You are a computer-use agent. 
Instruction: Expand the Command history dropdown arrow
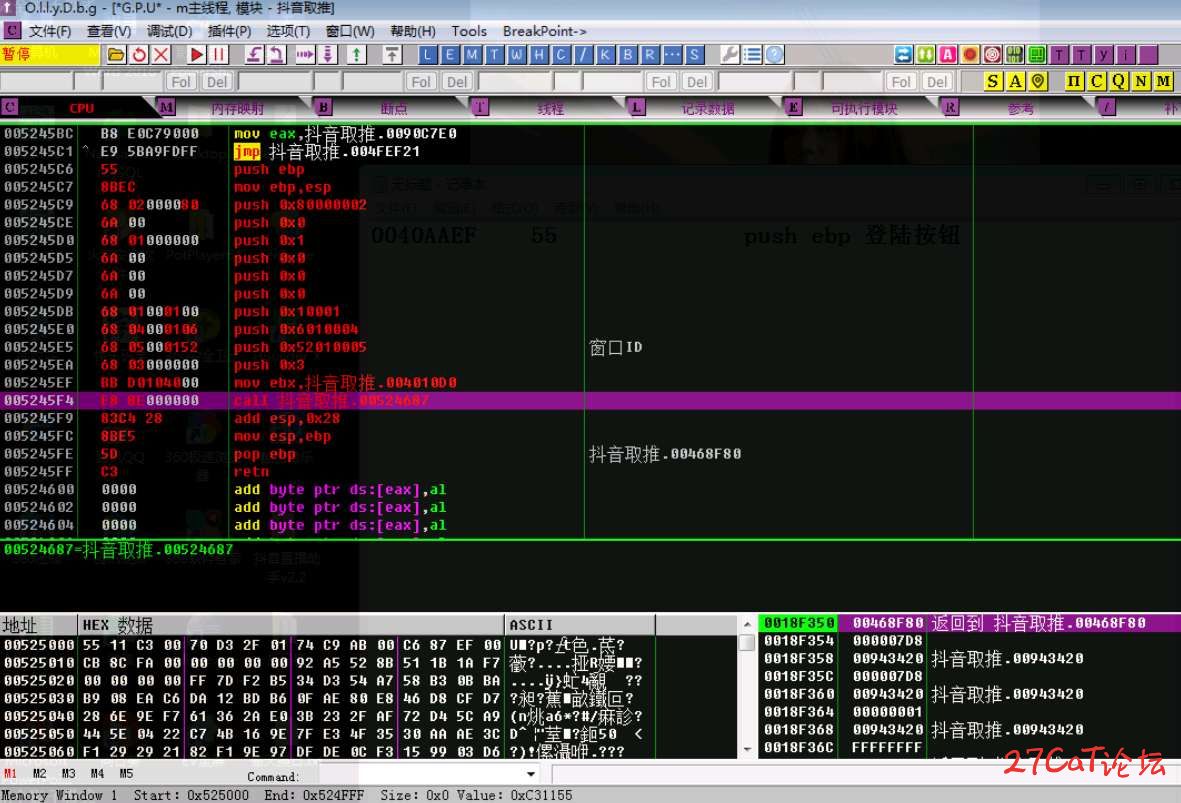[x=531, y=774]
